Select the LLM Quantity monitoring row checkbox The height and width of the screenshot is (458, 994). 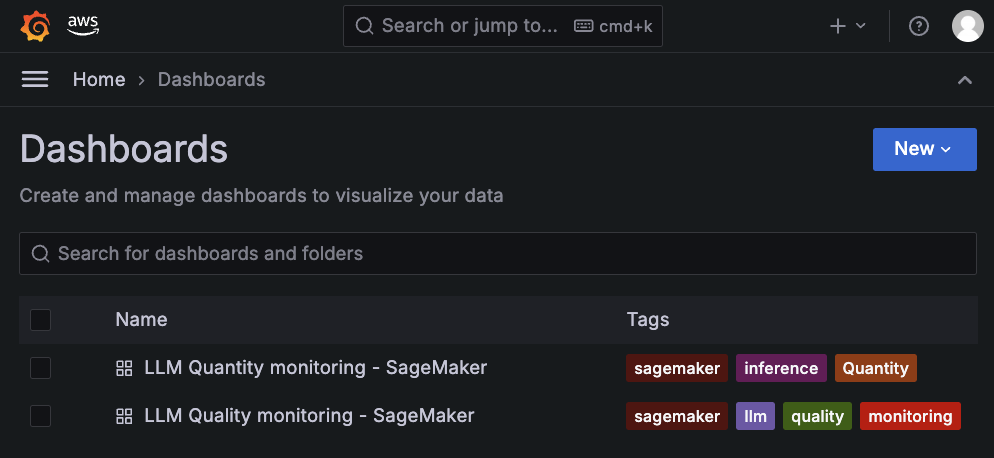41,368
